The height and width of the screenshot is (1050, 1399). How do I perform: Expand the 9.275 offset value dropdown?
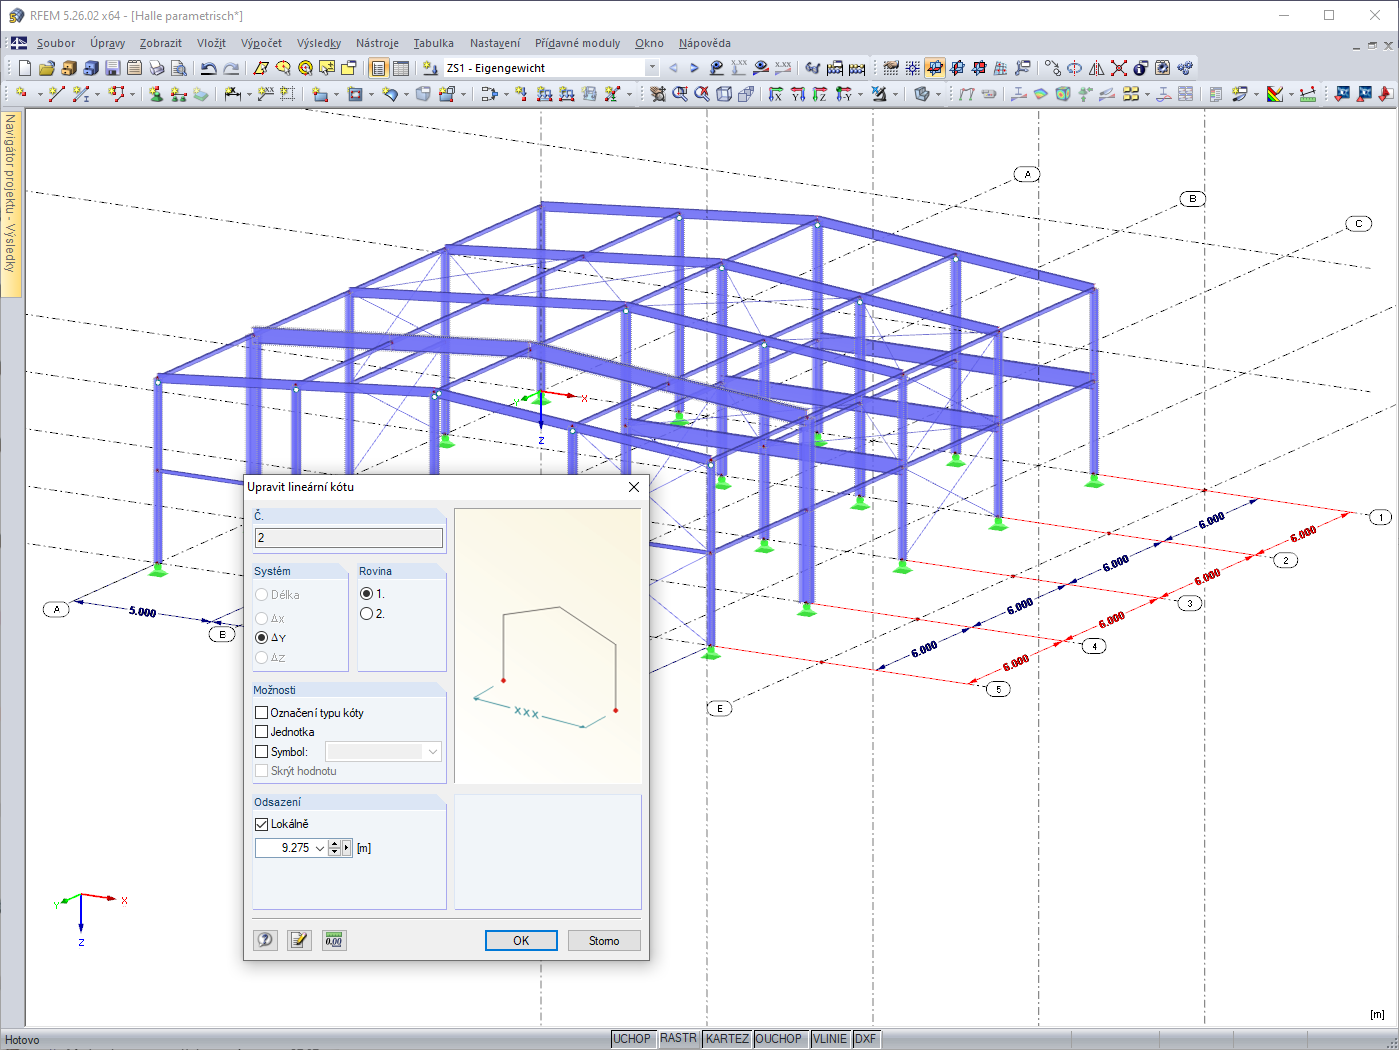pyautogui.click(x=320, y=848)
